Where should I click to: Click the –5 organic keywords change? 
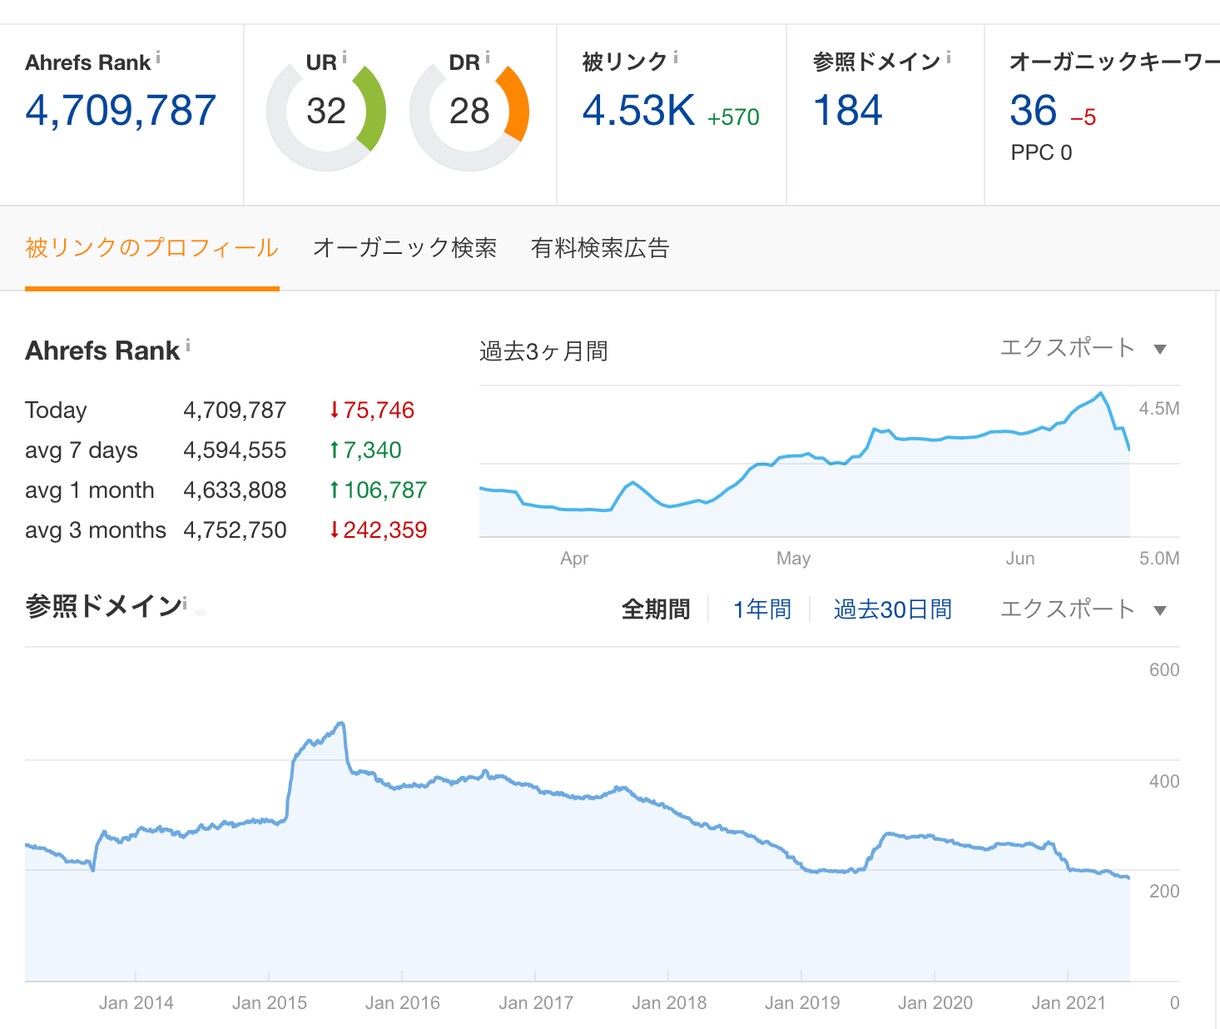(1083, 117)
